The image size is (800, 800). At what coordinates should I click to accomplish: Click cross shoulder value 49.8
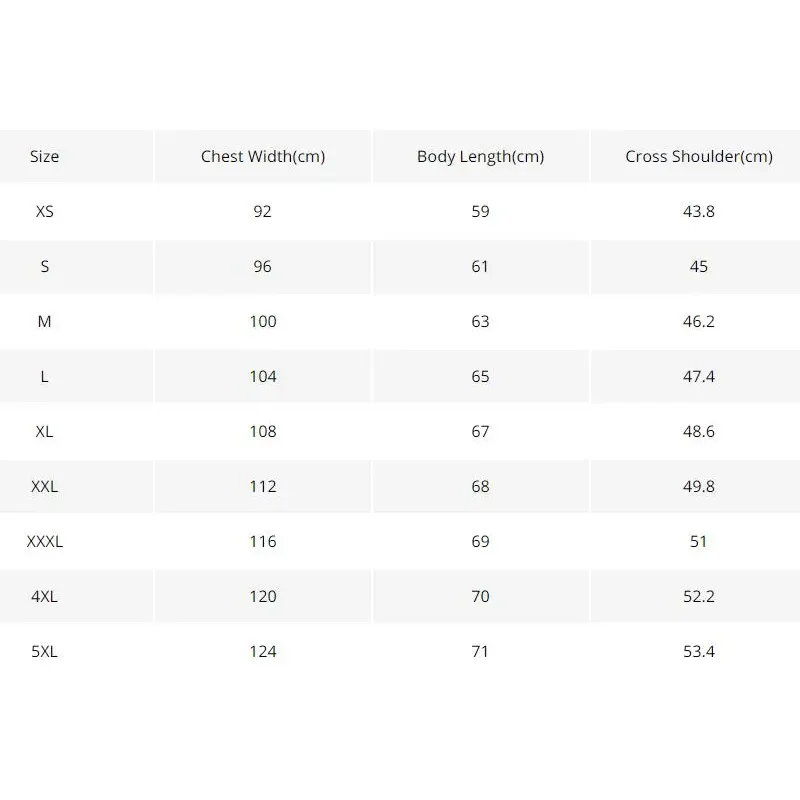tap(699, 486)
